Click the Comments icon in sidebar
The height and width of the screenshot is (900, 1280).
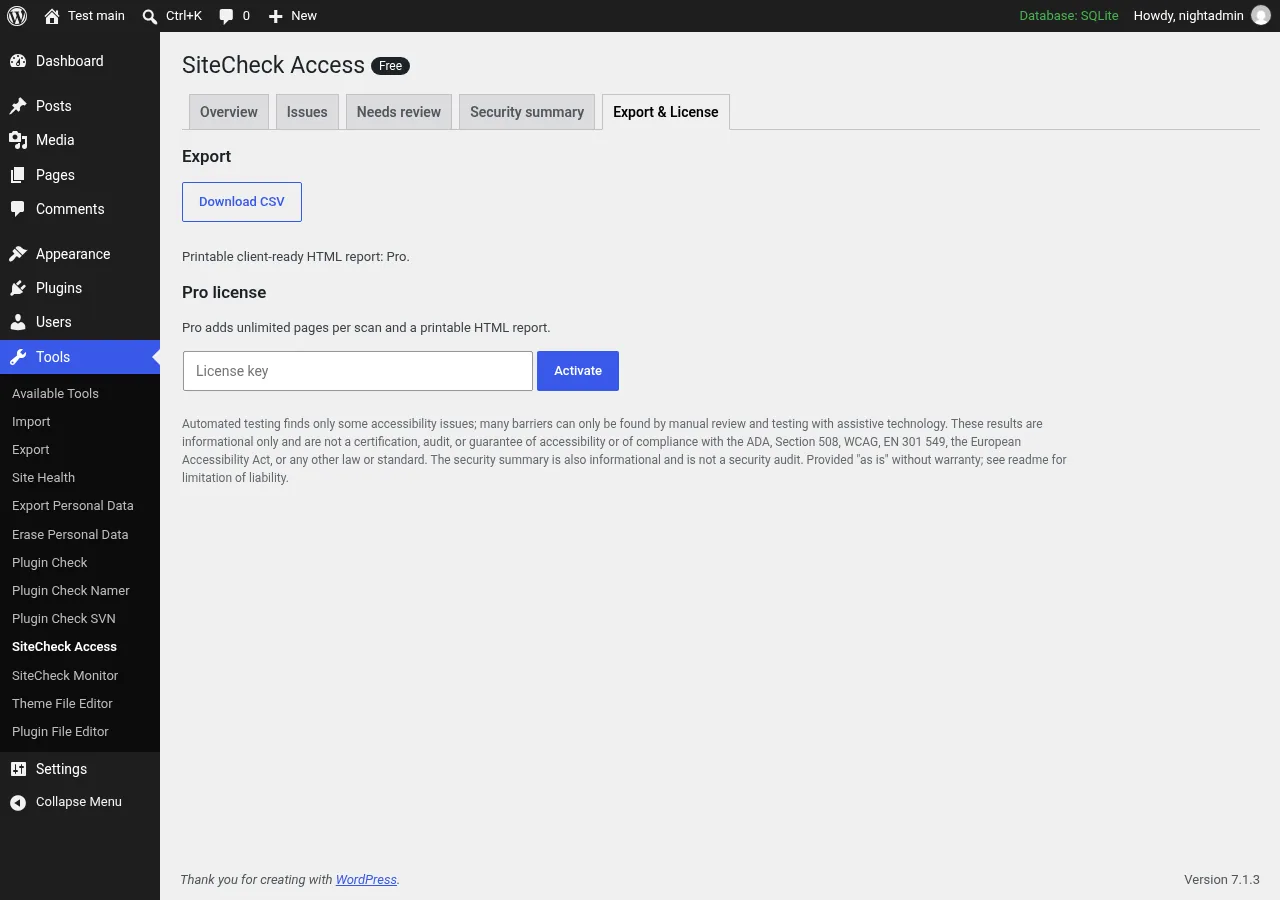point(18,209)
